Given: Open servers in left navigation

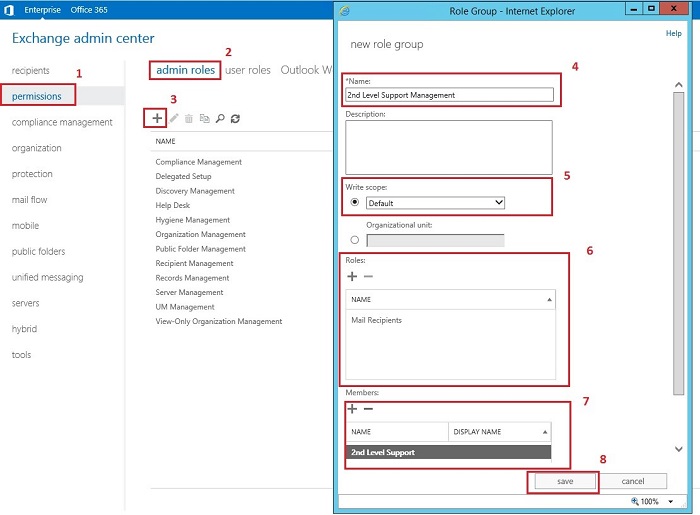Looking at the screenshot, I should (25, 303).
